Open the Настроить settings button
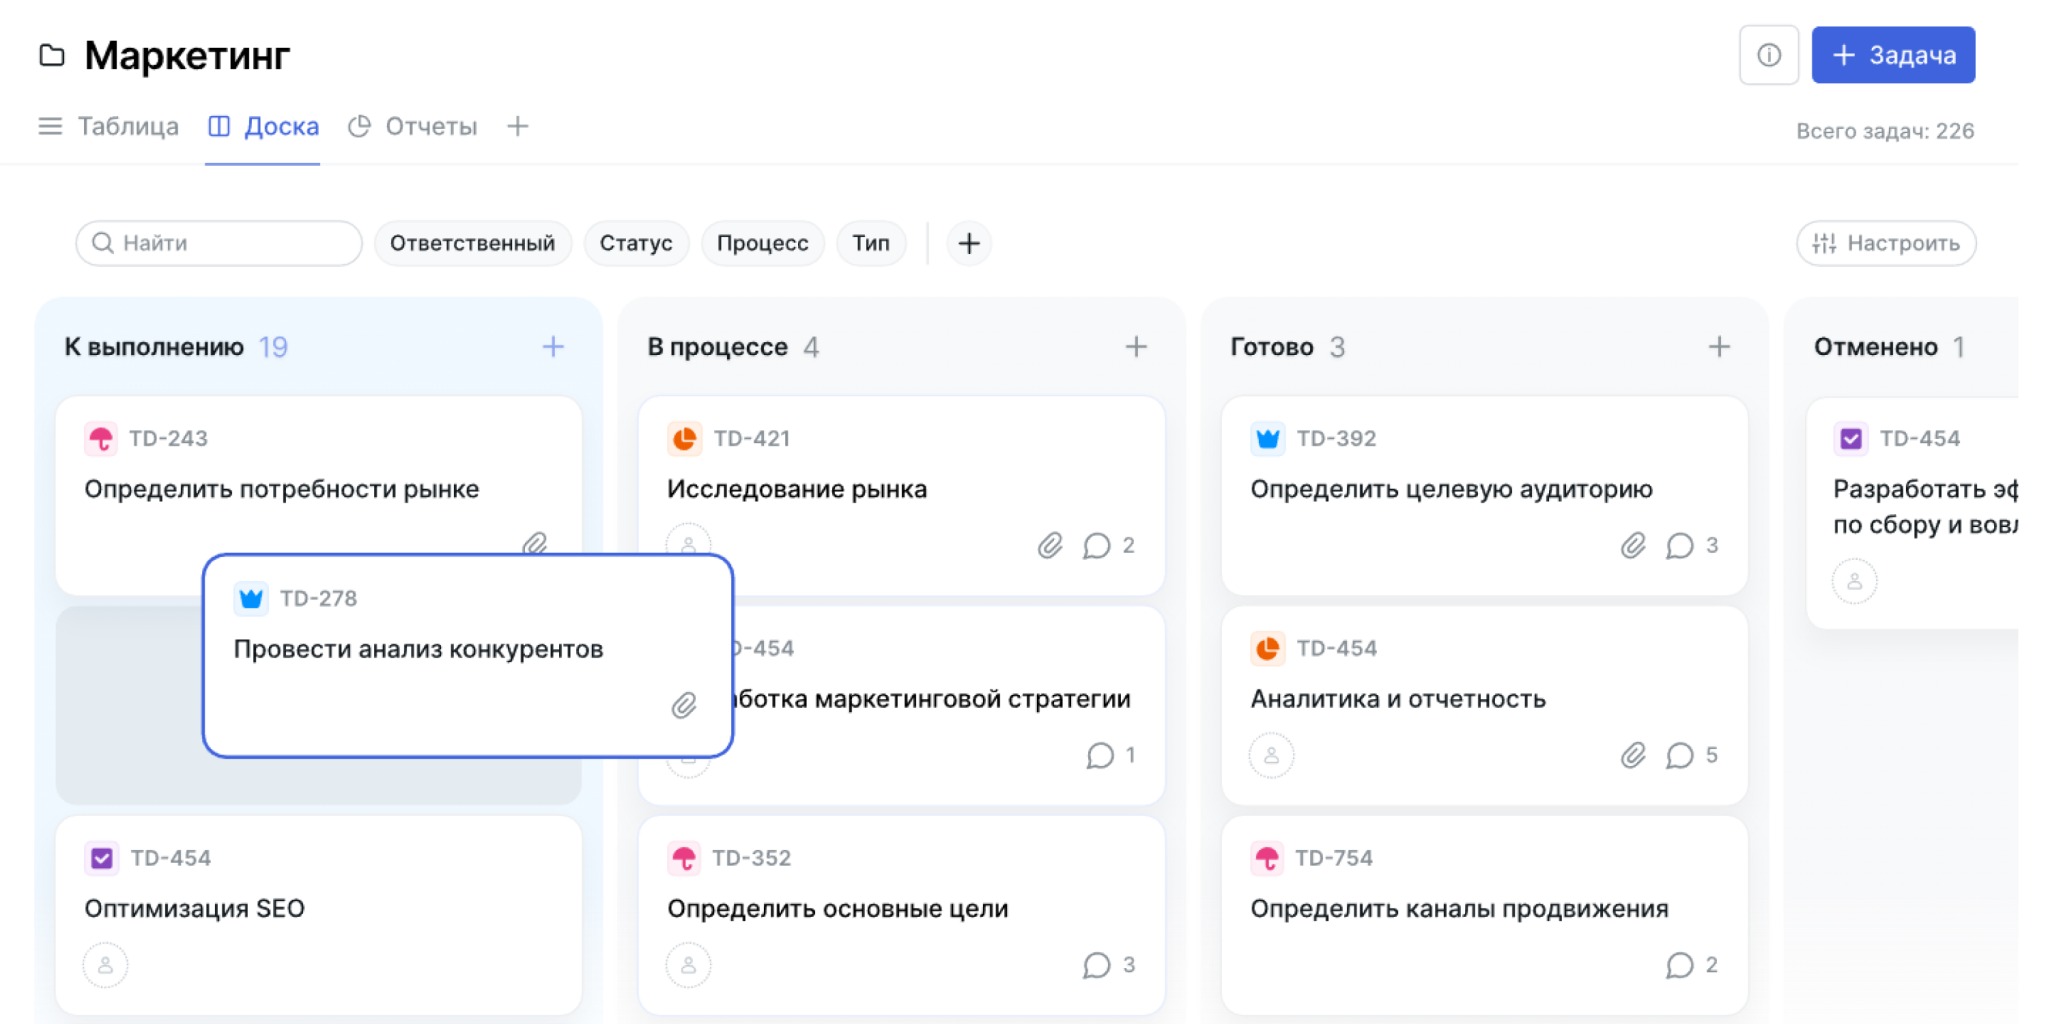 [1886, 243]
